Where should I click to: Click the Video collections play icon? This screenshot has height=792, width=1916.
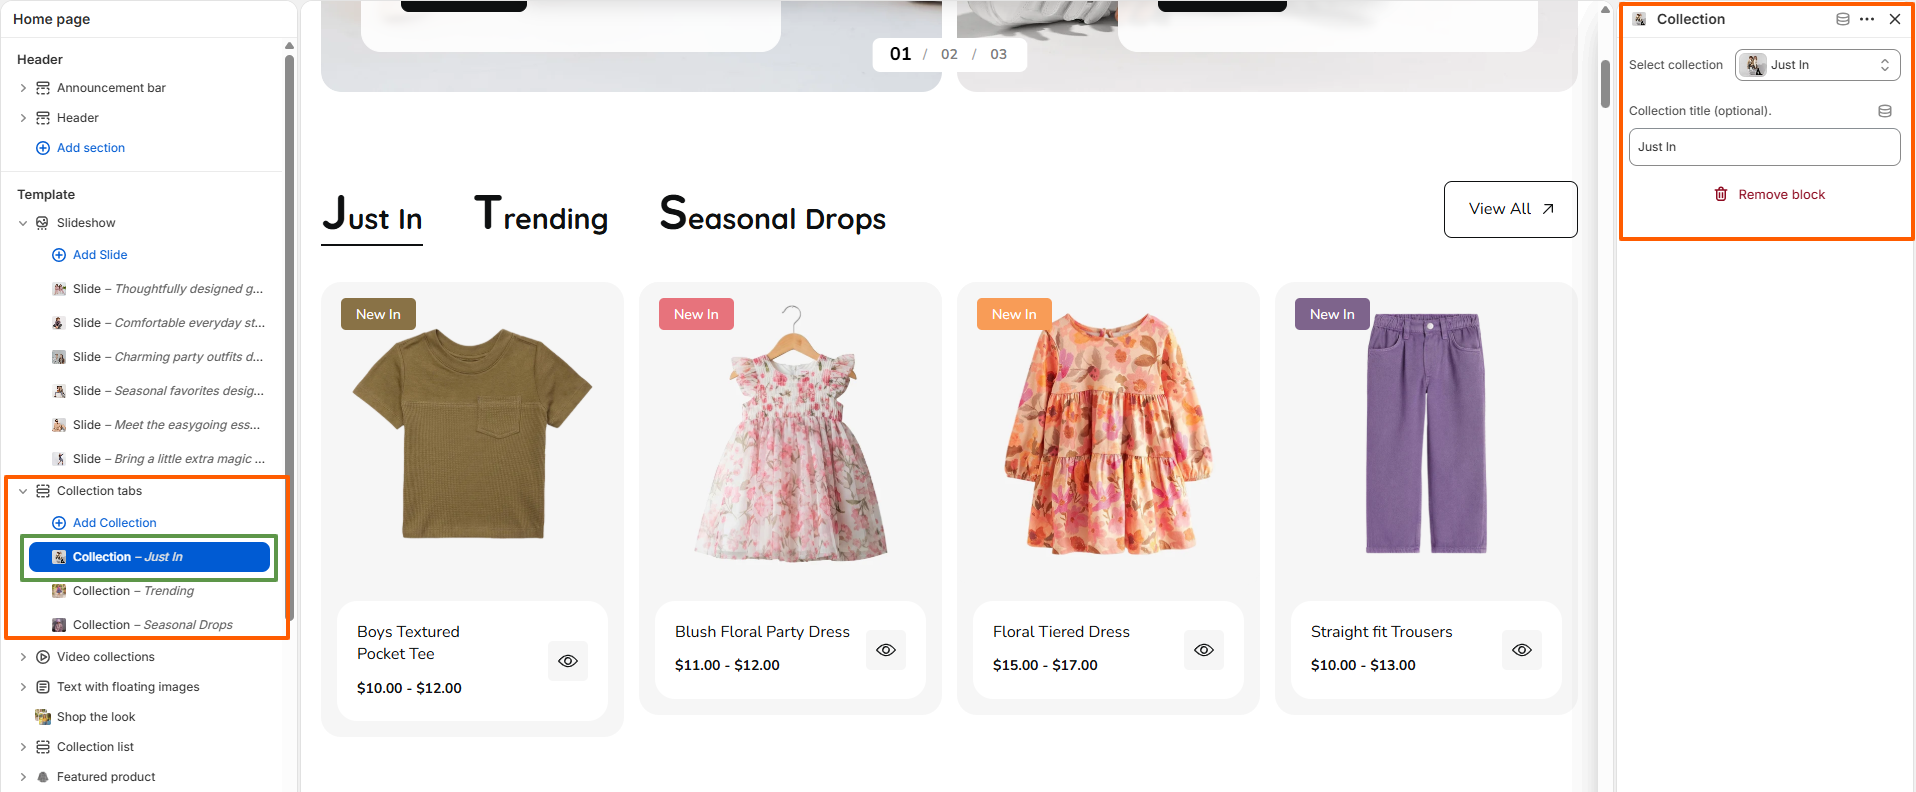[x=43, y=657]
